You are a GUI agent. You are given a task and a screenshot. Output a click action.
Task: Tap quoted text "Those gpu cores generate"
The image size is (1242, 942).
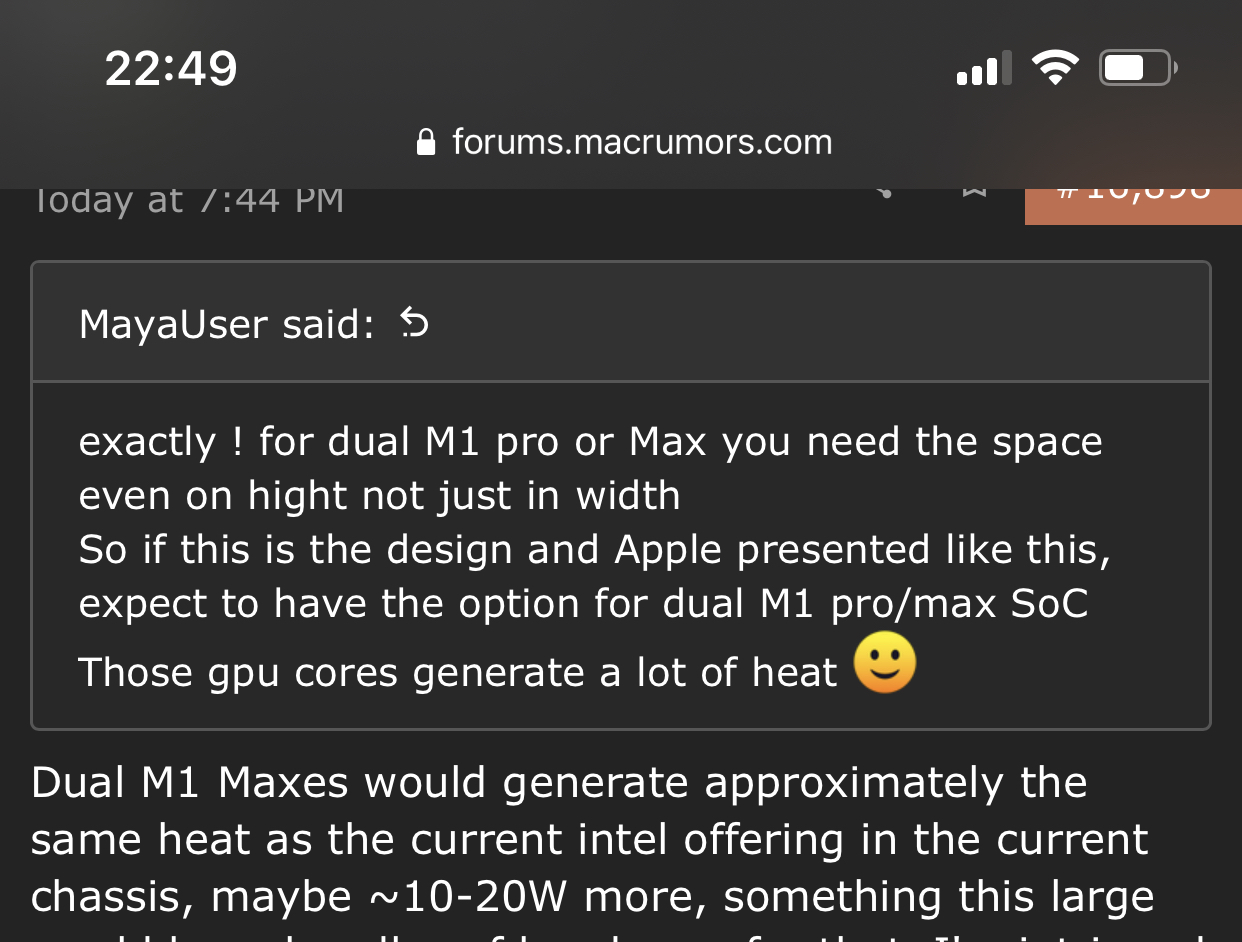click(457, 672)
